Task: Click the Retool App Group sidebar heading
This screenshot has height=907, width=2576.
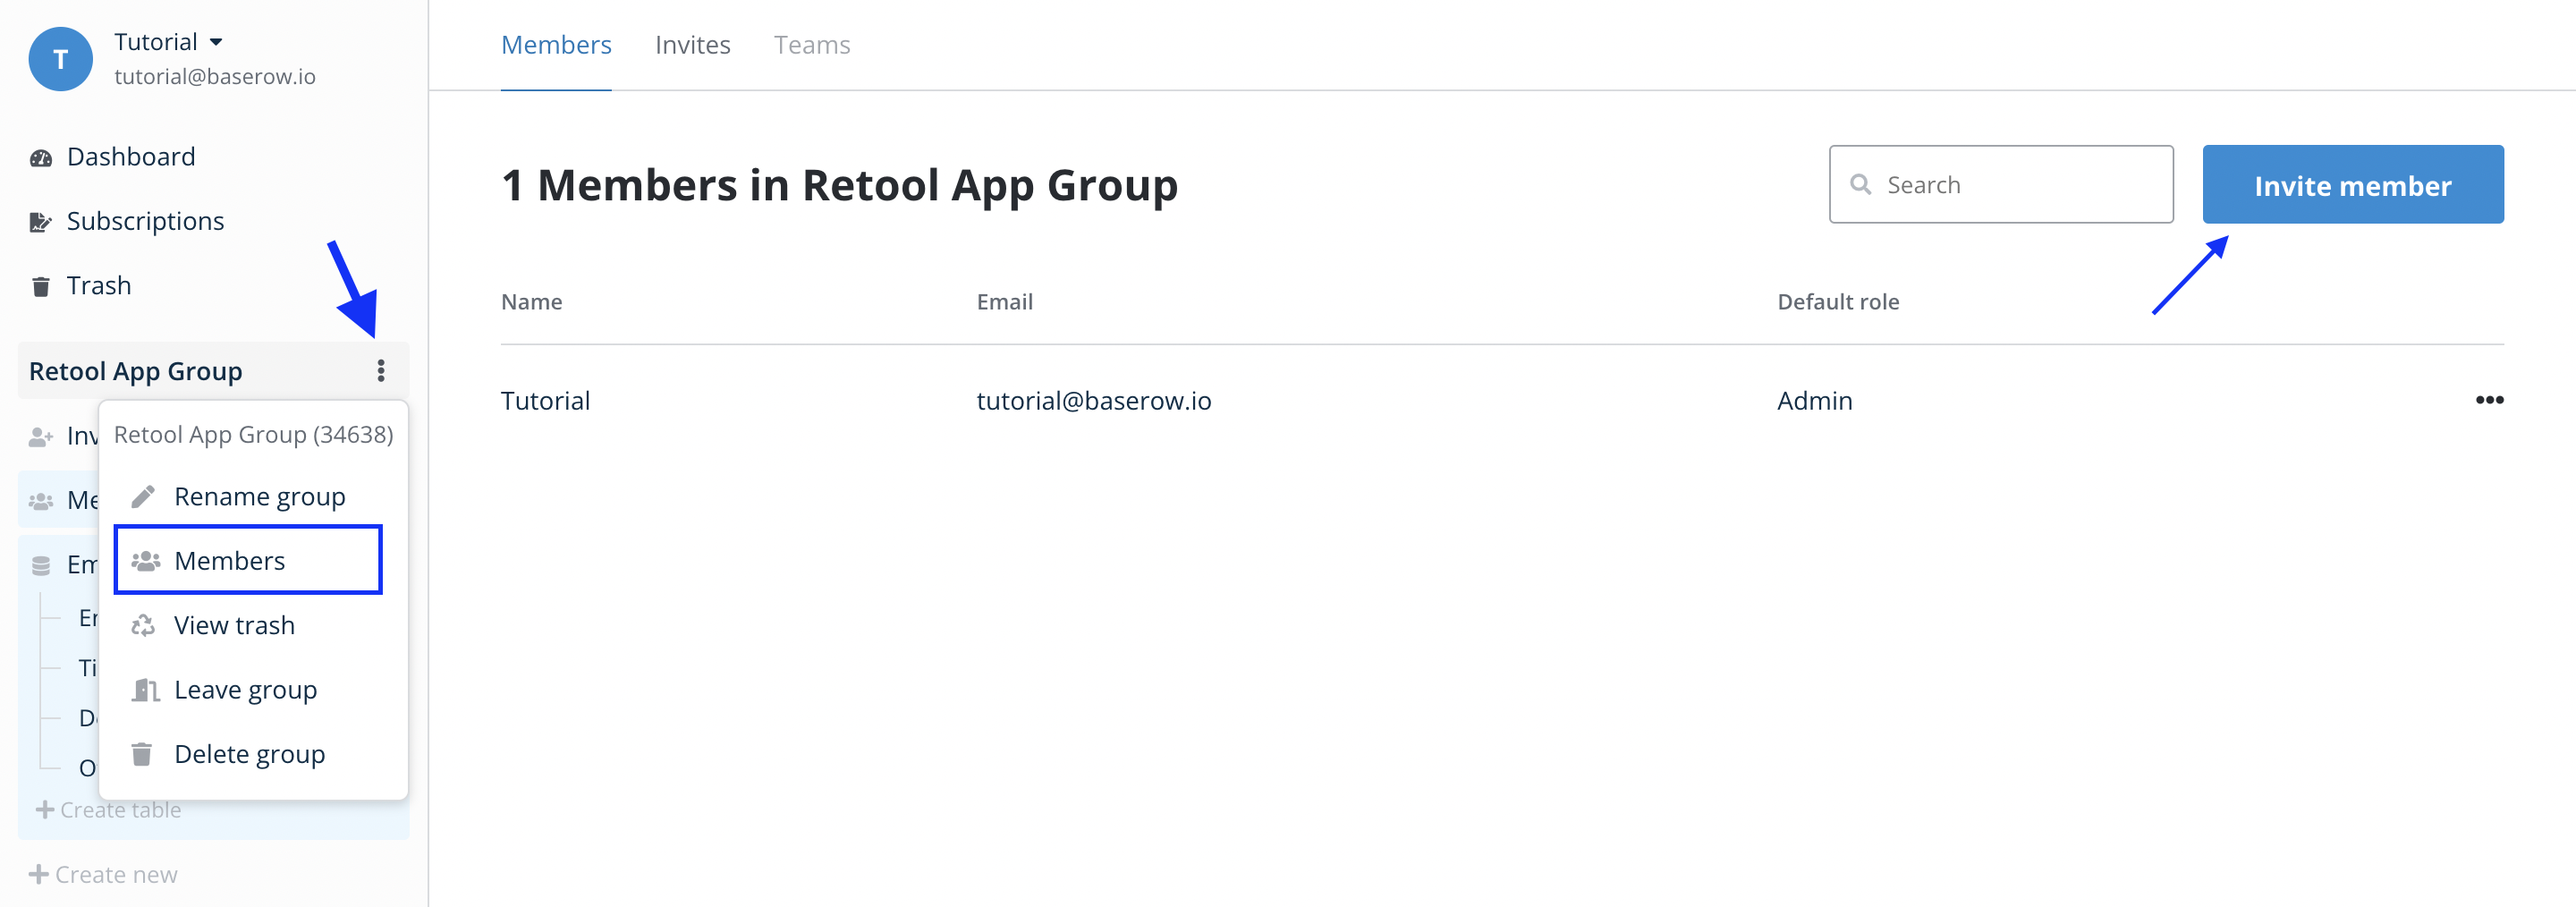Action: tap(136, 371)
